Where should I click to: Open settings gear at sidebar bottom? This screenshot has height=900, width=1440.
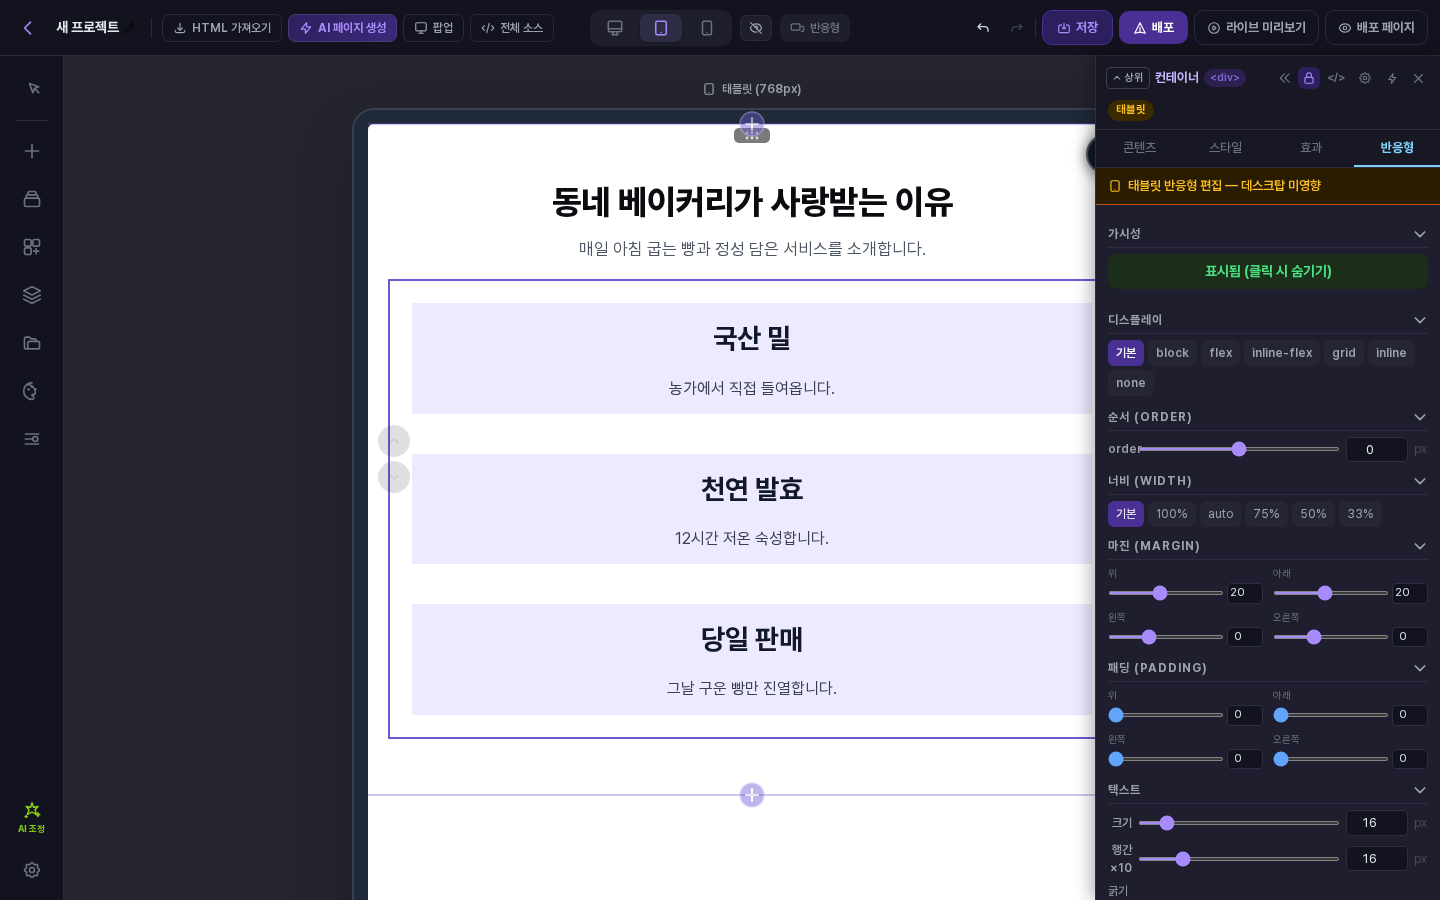[32, 870]
